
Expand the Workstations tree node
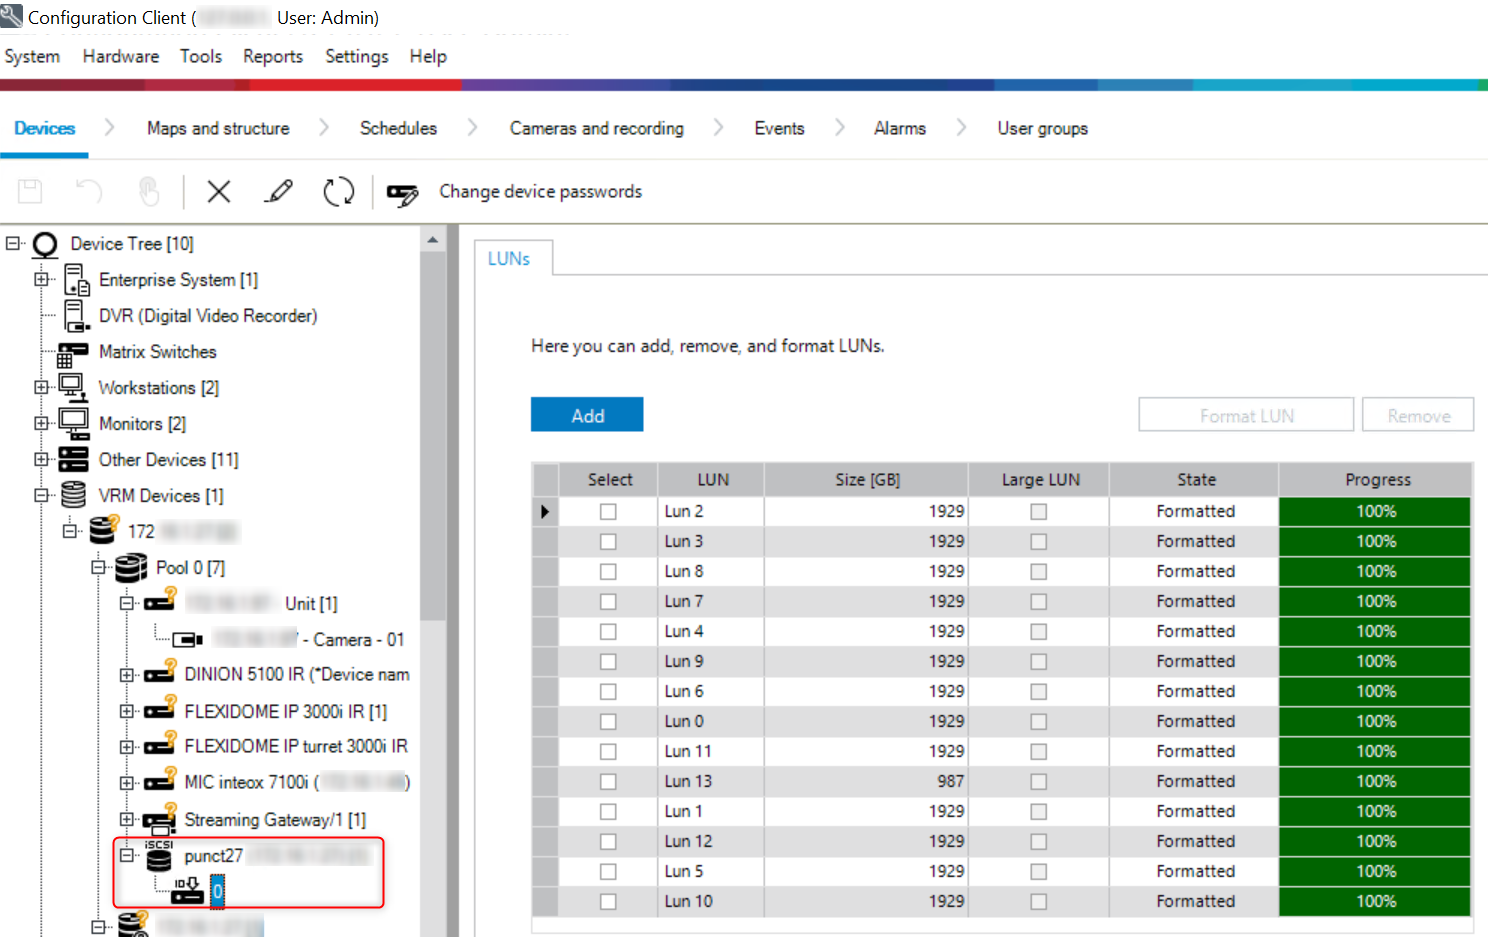click(41, 388)
